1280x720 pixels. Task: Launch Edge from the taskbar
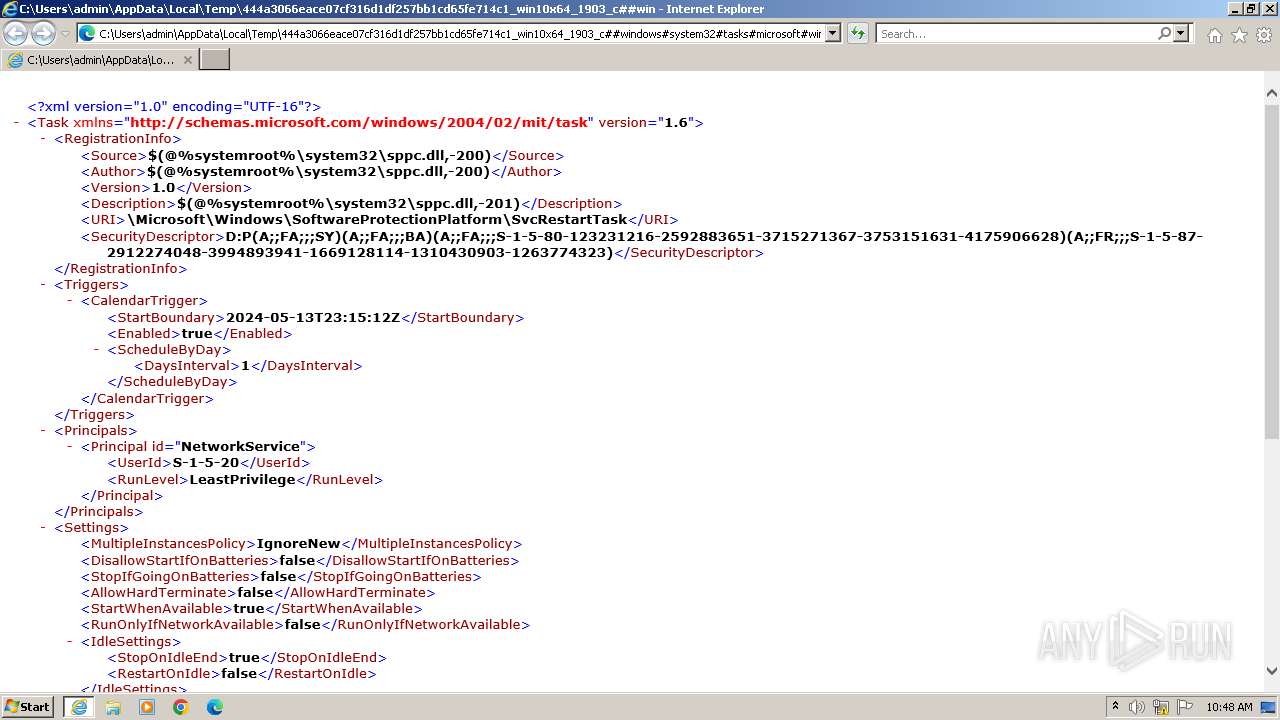point(215,707)
